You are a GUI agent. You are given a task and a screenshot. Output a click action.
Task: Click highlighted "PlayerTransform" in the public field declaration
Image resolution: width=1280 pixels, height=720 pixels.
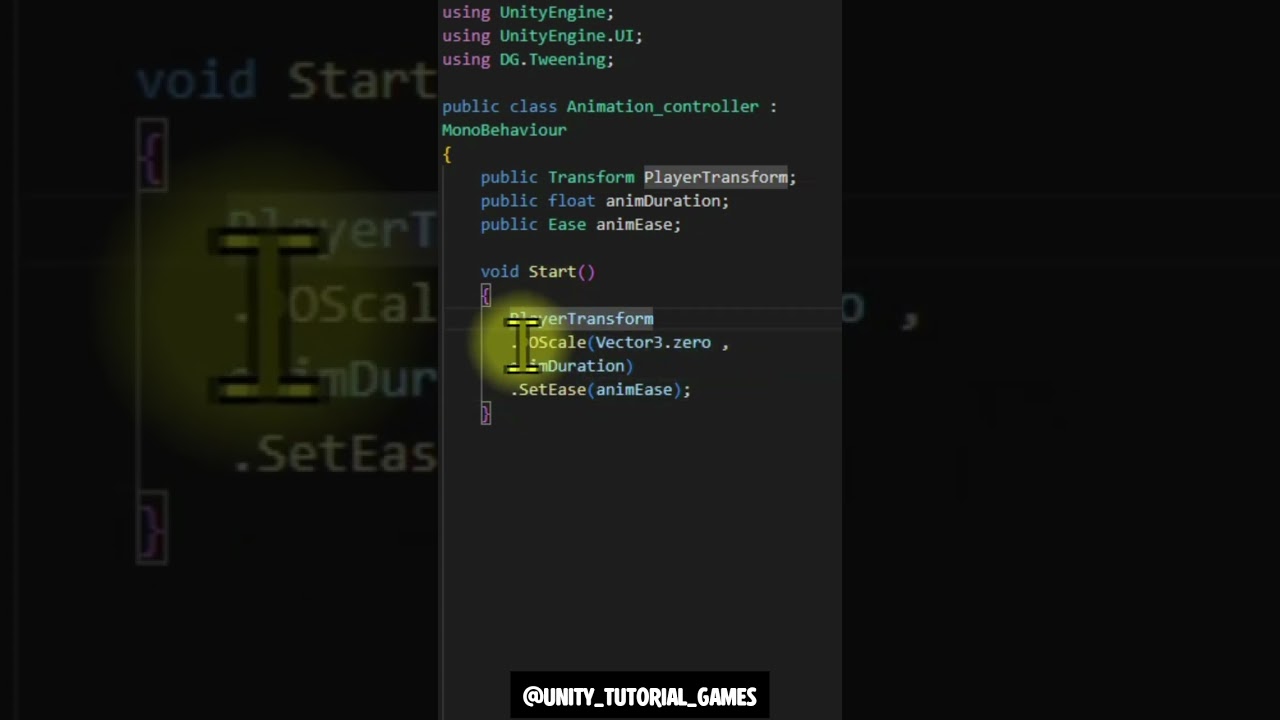(x=715, y=177)
